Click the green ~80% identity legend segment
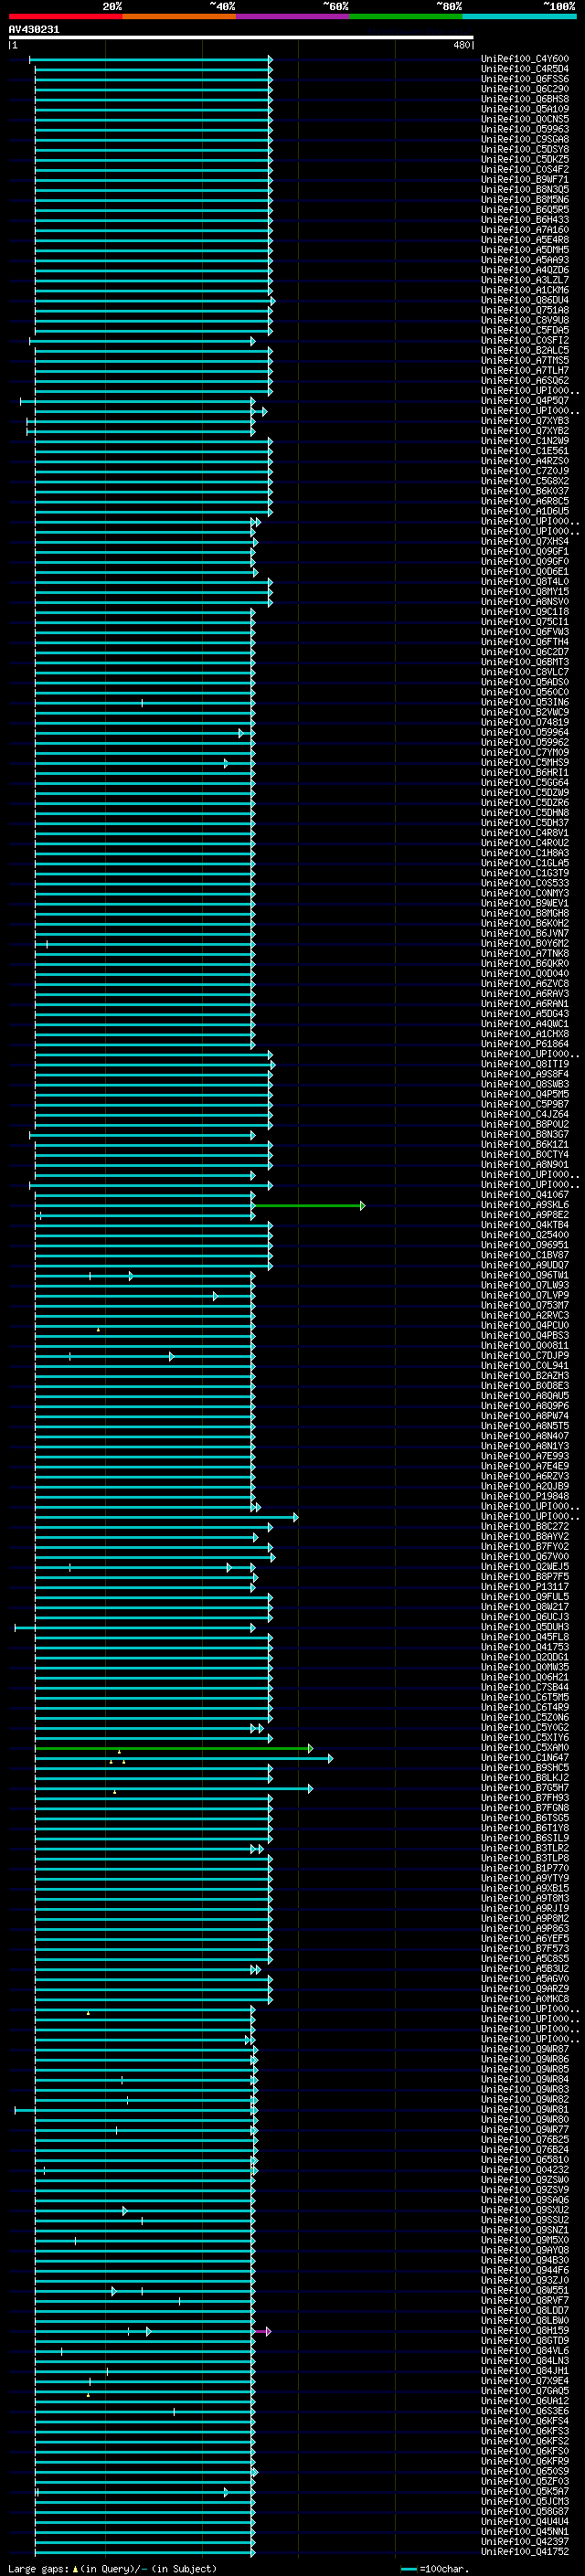The image size is (585, 2576). (x=406, y=17)
